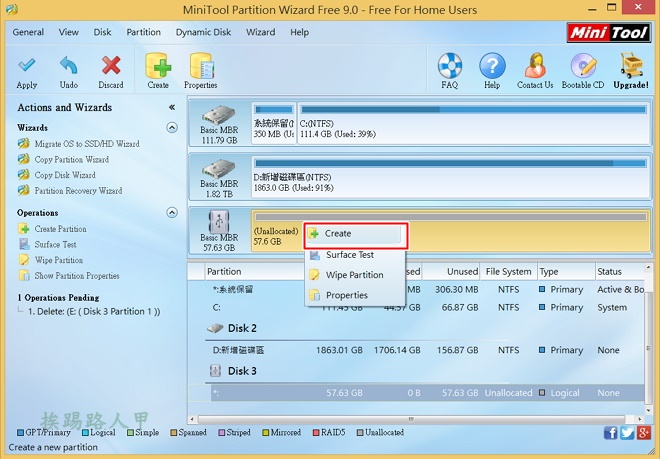Click the horizontal scrollbar right arrow
Image resolution: width=660 pixels, height=459 pixels.
(639, 419)
